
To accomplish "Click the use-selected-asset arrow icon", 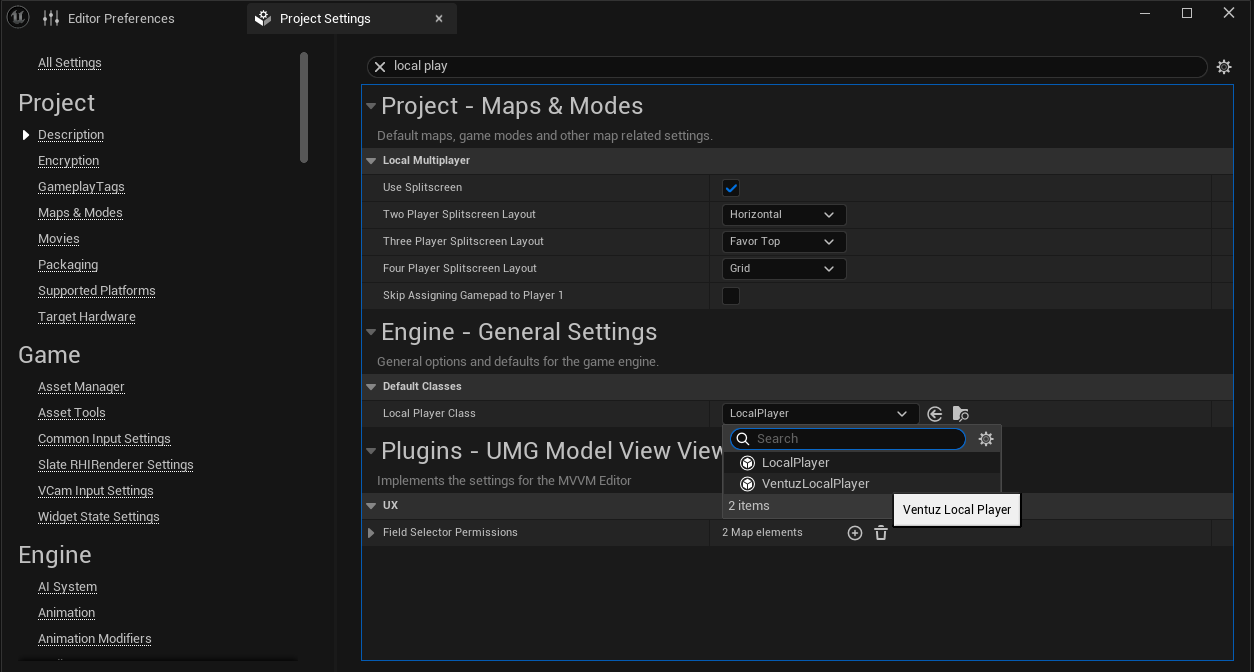I will (935, 414).
